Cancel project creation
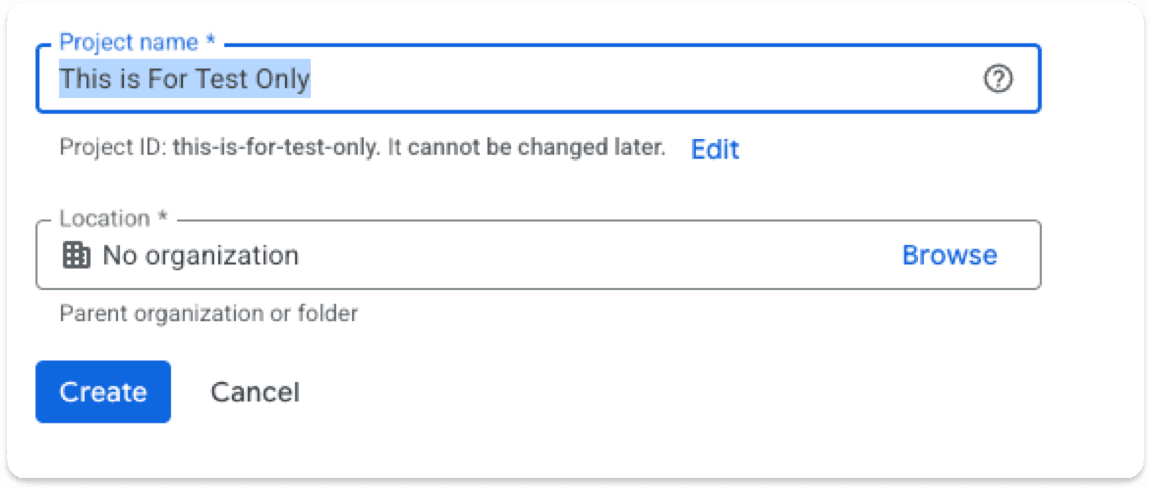This screenshot has height=488, width=1150. coord(255,392)
